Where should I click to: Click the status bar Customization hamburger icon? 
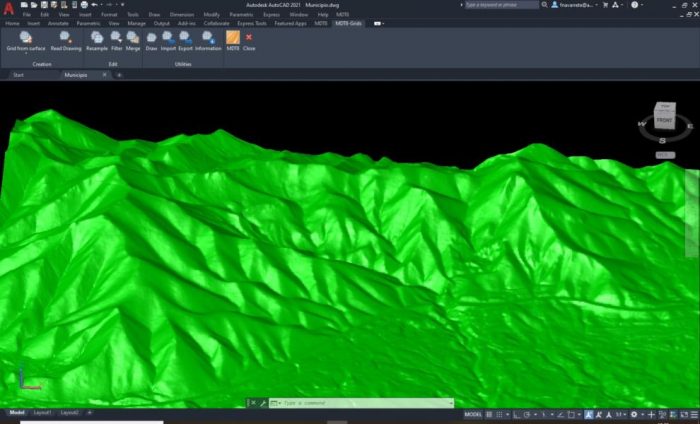(x=694, y=415)
